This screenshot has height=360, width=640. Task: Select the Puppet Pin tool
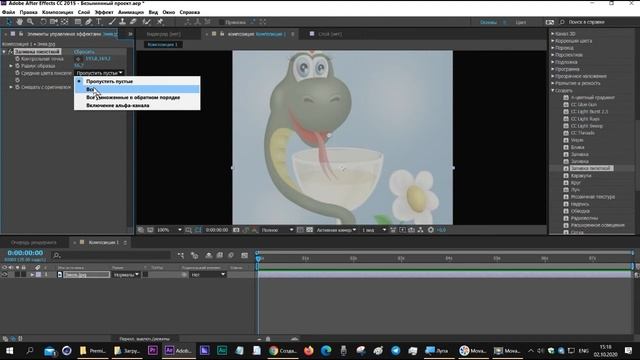[160, 22]
